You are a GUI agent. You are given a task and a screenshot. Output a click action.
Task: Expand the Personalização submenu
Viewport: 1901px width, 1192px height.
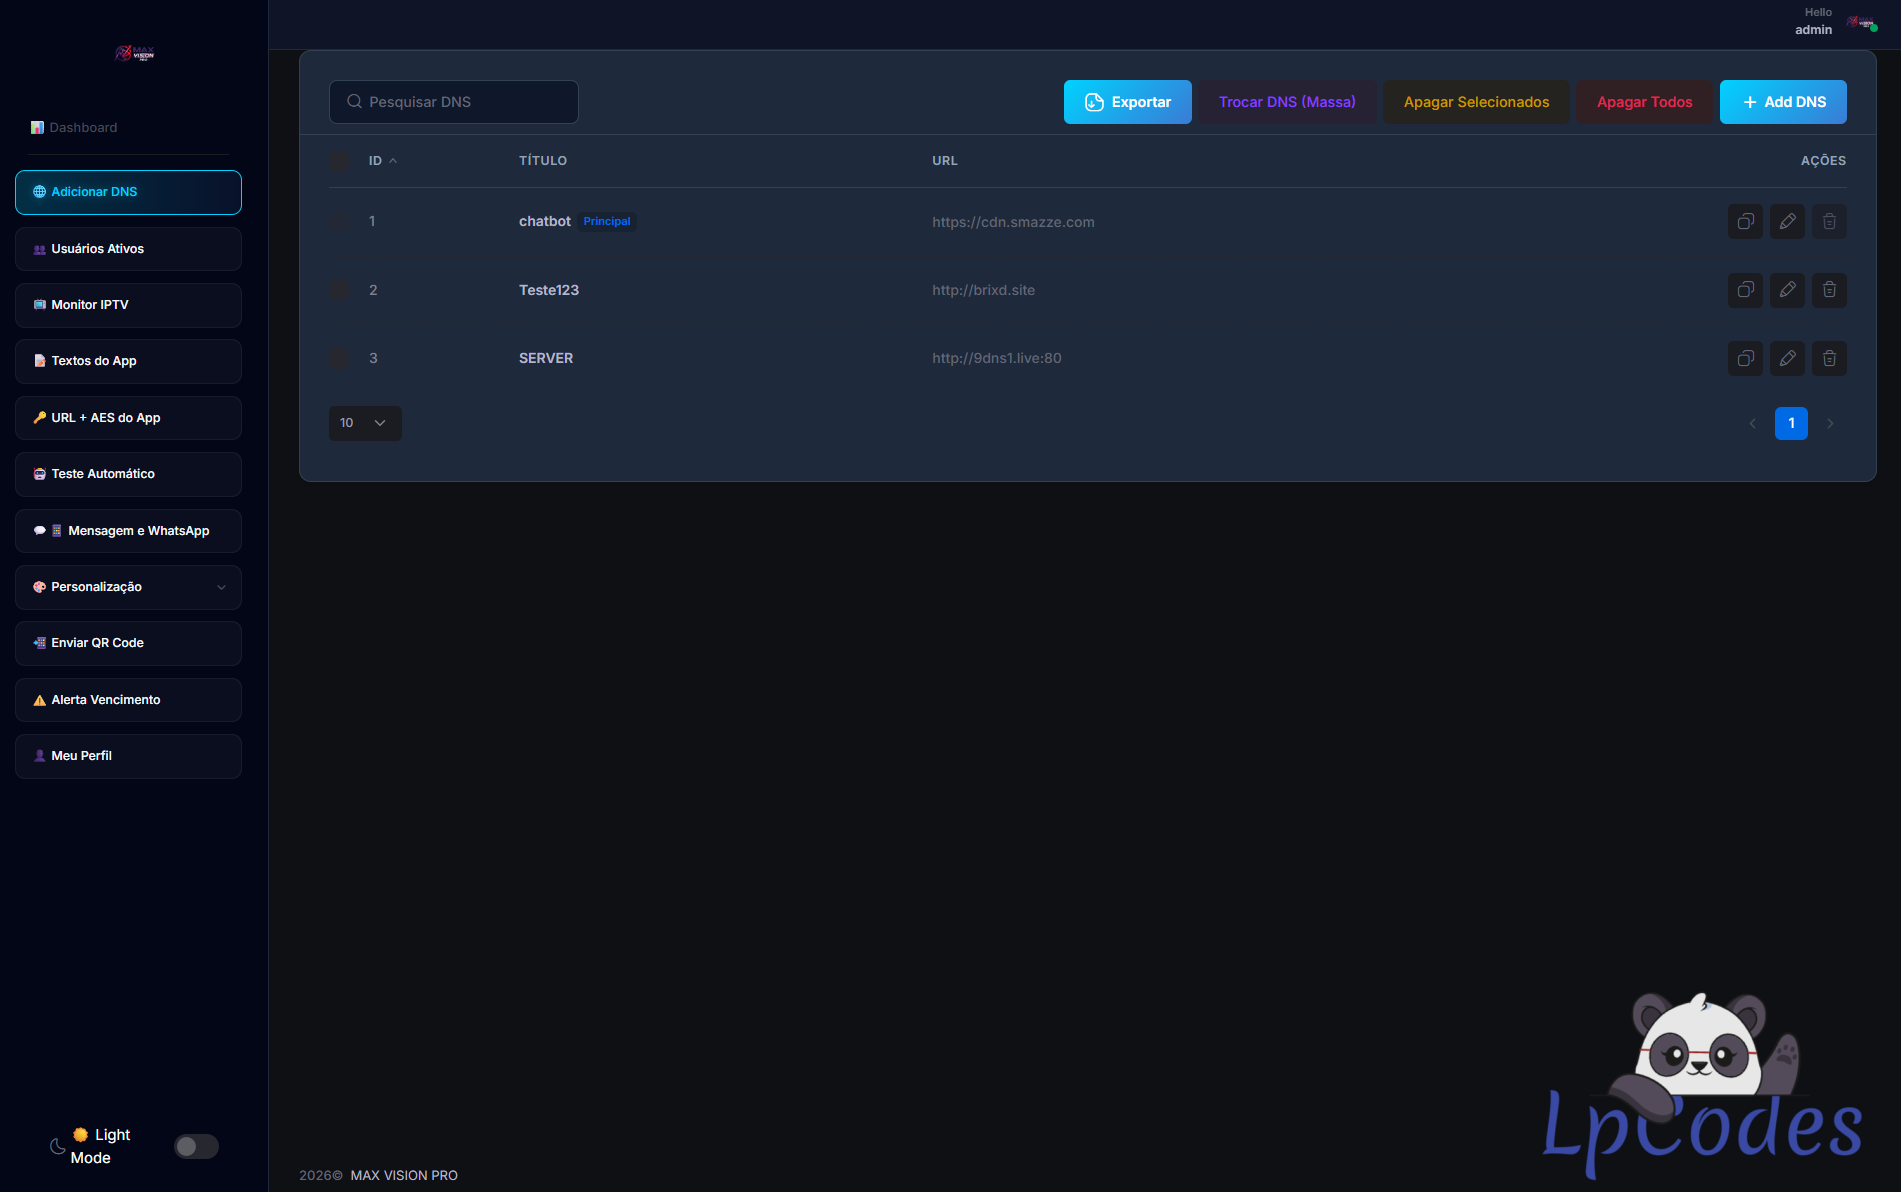coord(128,587)
